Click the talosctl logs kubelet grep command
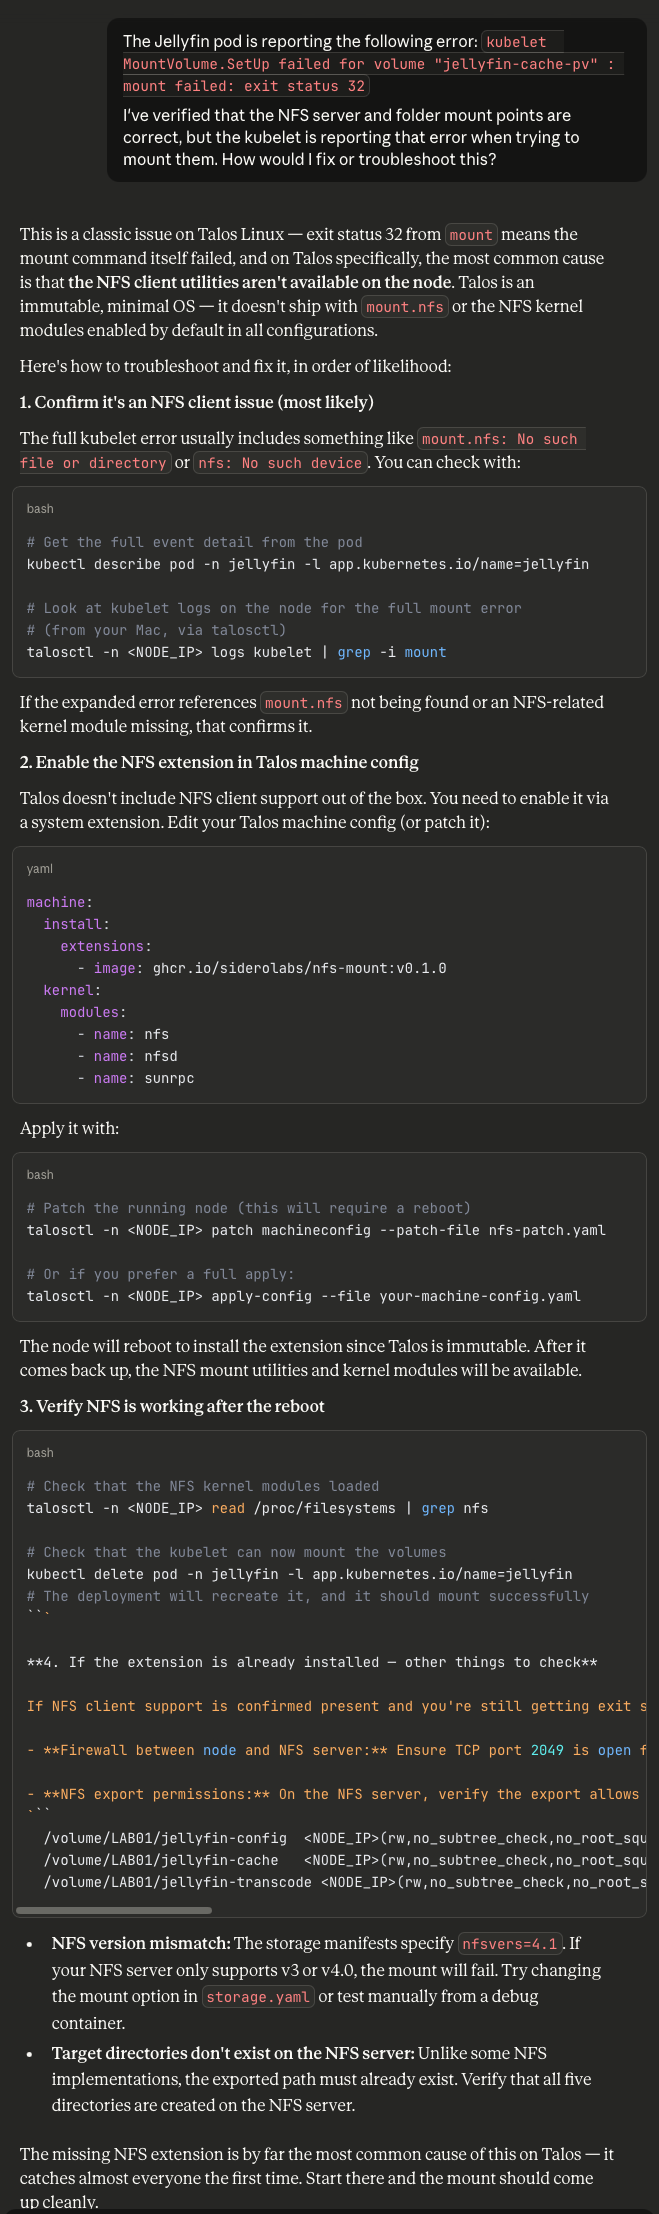The image size is (659, 2214). tap(236, 652)
